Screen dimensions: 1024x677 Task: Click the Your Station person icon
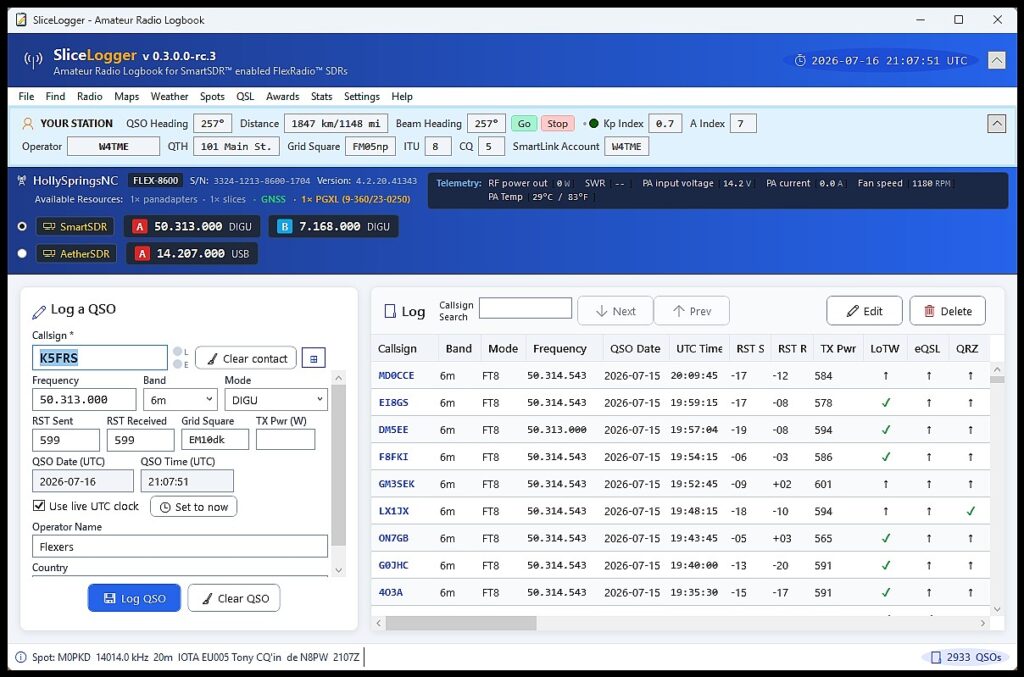27,123
